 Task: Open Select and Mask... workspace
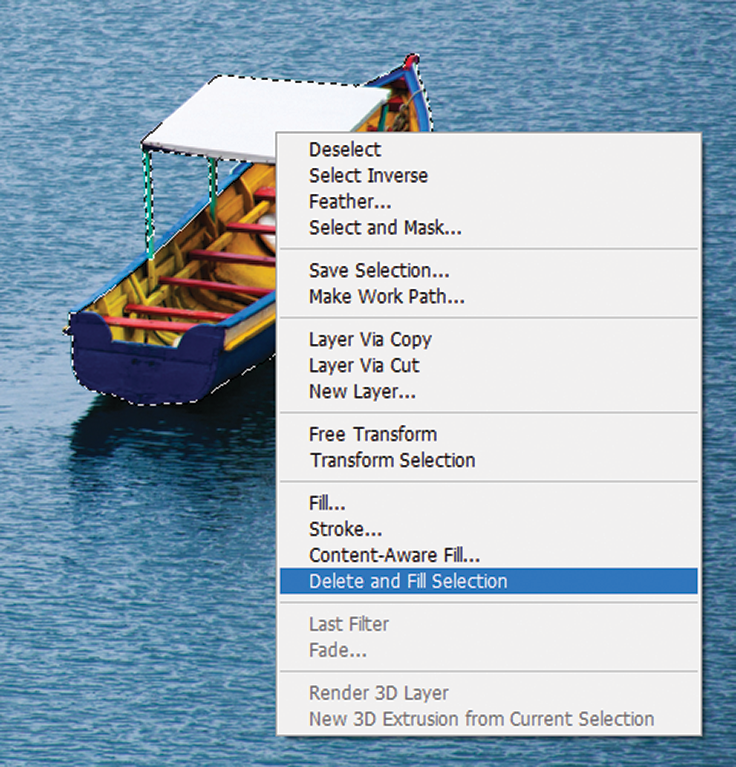tap(385, 228)
